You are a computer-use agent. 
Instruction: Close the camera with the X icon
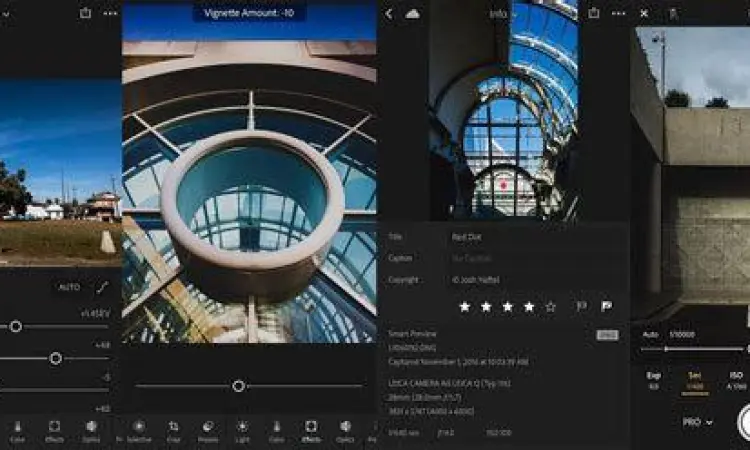coord(644,13)
